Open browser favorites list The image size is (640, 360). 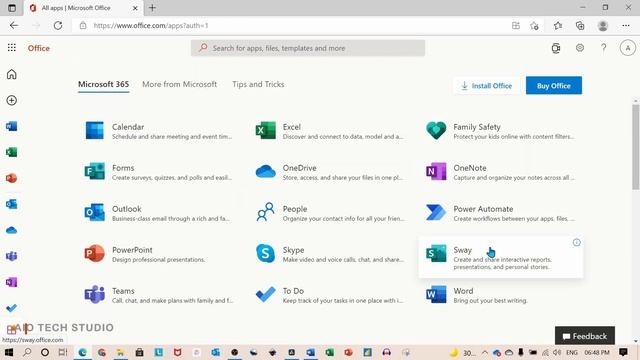pos(558,26)
